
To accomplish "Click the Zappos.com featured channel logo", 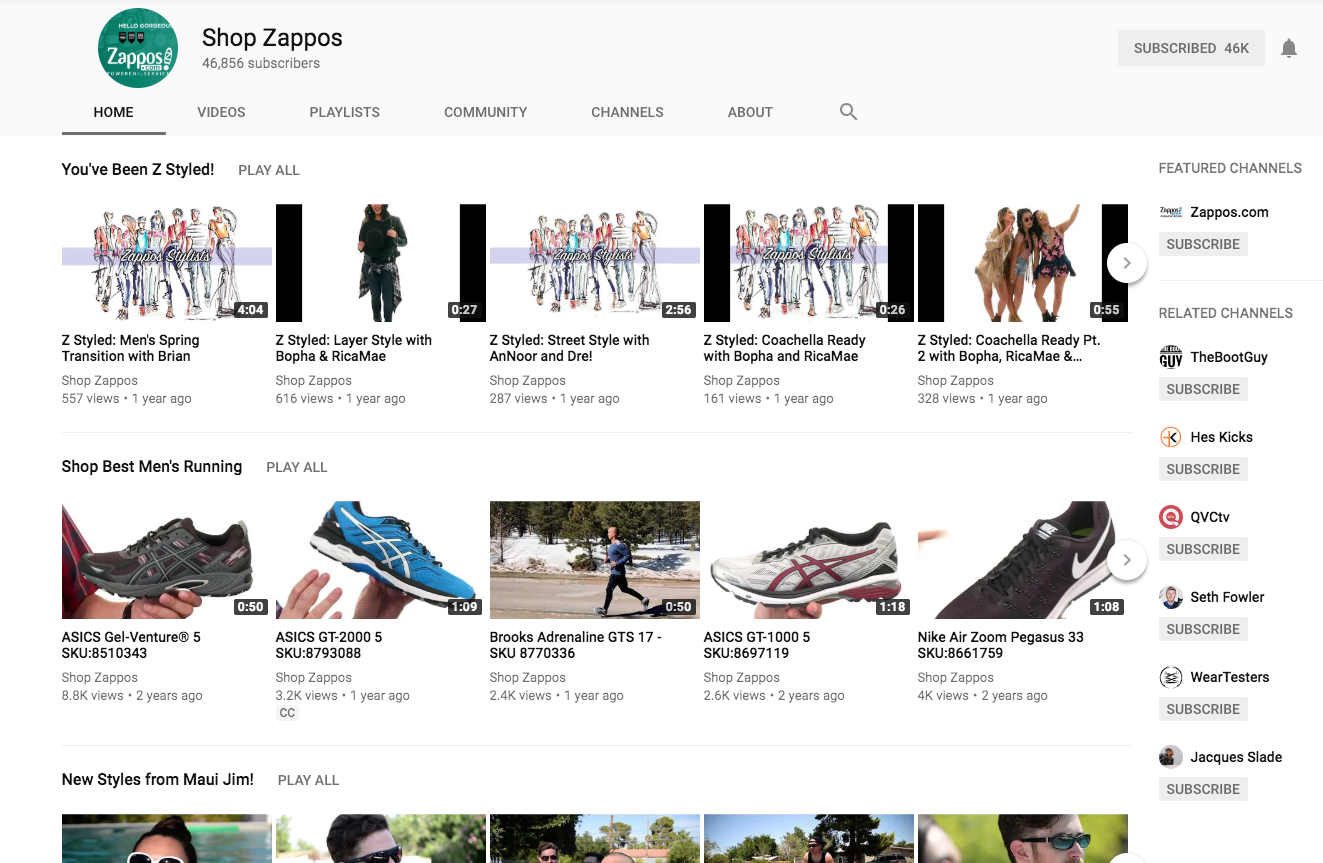I will tap(1170, 212).
